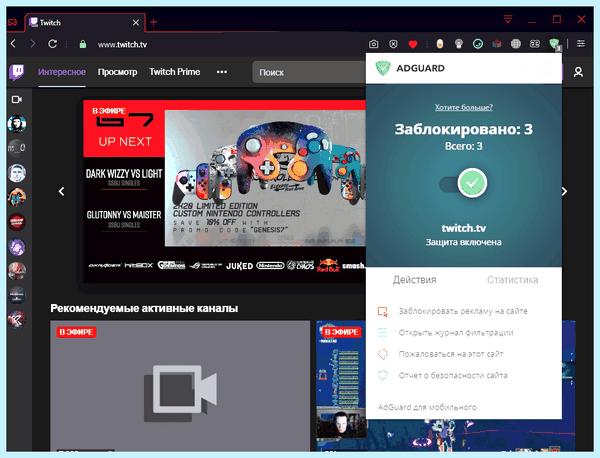Click the mouse-shaped extension icon
The width and height of the screenshot is (600, 458).
click(440, 44)
